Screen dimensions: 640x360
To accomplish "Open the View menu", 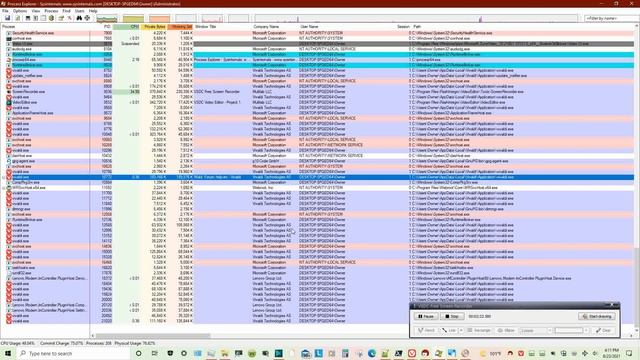I will [x=36, y=11].
